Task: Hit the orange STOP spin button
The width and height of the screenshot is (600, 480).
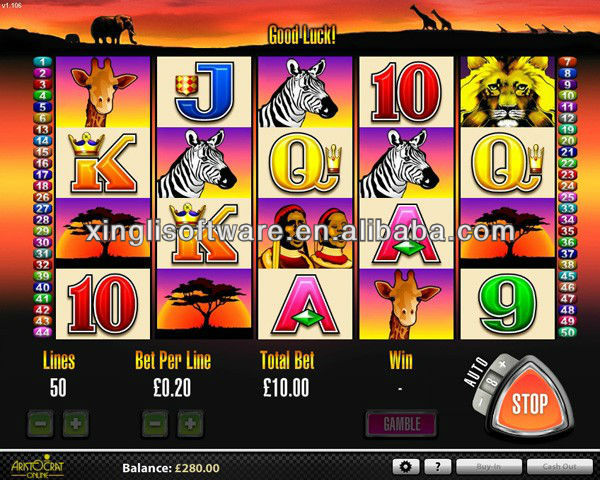Action: pyautogui.click(x=530, y=401)
